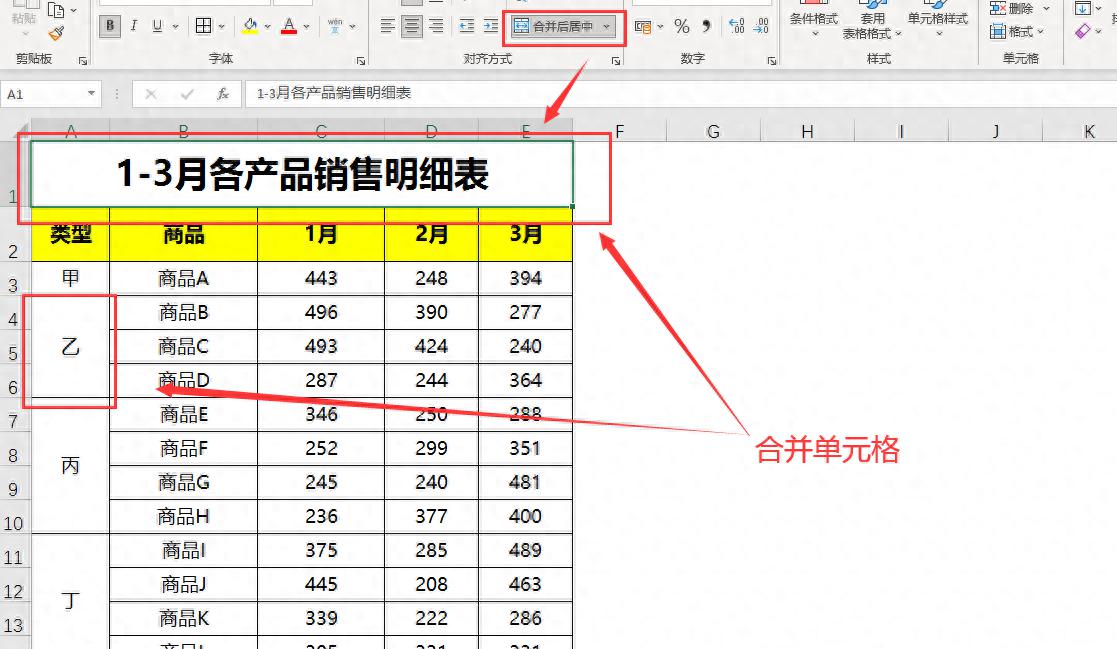Apply comma style
The image size is (1117, 649).
click(x=706, y=27)
